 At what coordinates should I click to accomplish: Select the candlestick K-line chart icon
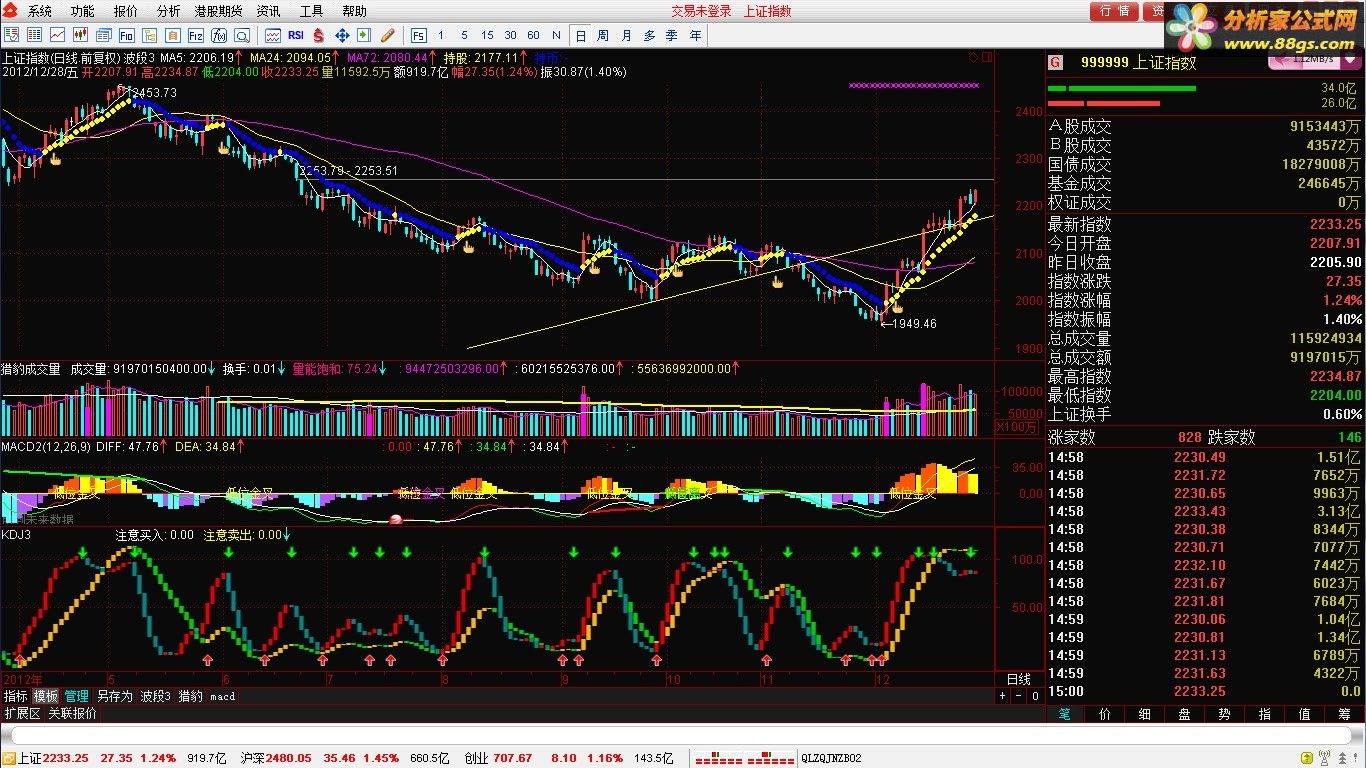80,35
